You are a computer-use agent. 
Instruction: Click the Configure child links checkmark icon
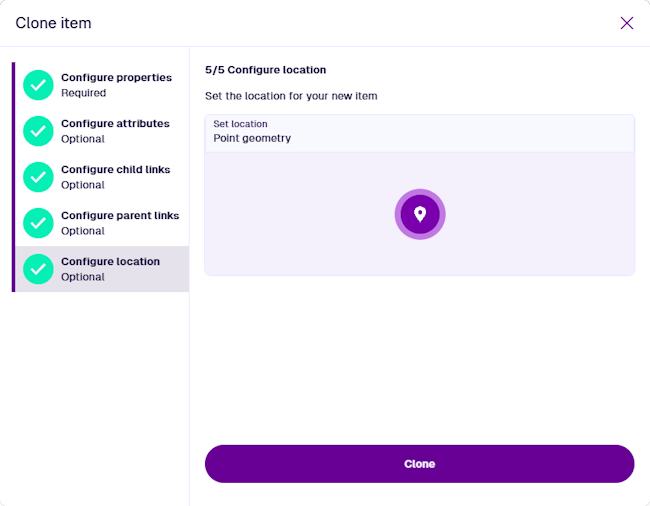point(38,177)
